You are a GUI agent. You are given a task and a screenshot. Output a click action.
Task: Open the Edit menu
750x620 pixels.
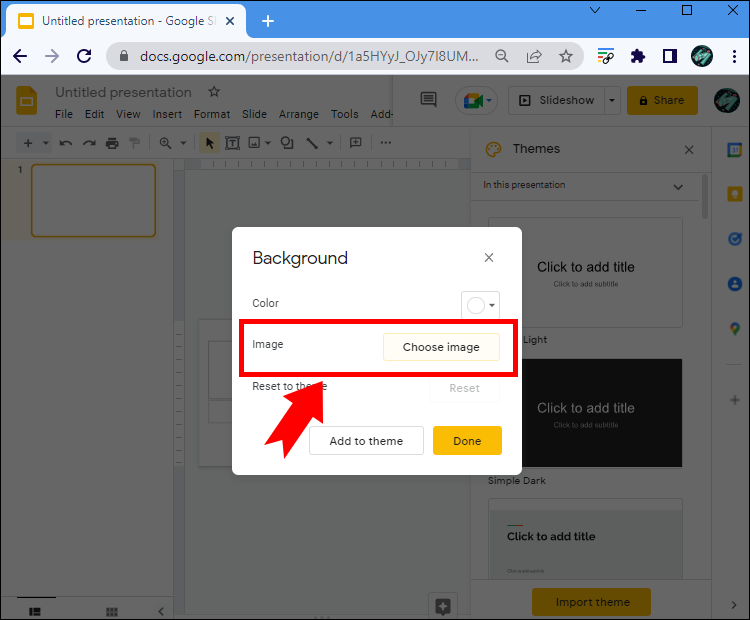pyautogui.click(x=94, y=114)
